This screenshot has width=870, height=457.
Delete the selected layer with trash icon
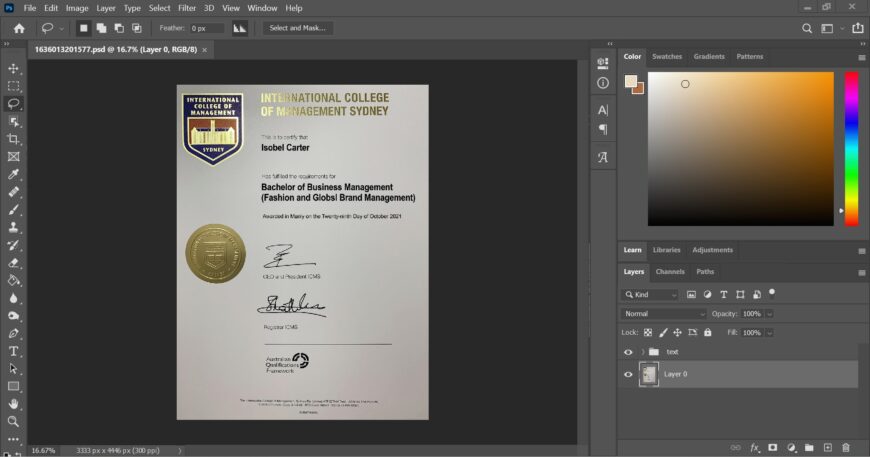tap(846, 448)
